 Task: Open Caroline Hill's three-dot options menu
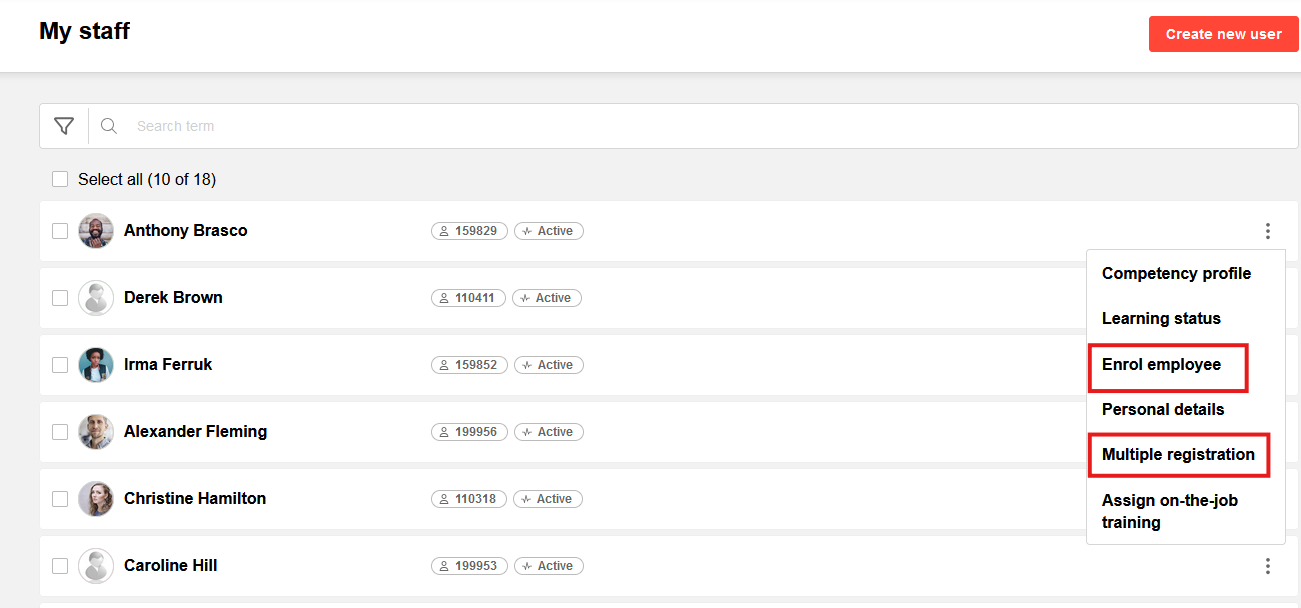pyautogui.click(x=1267, y=566)
